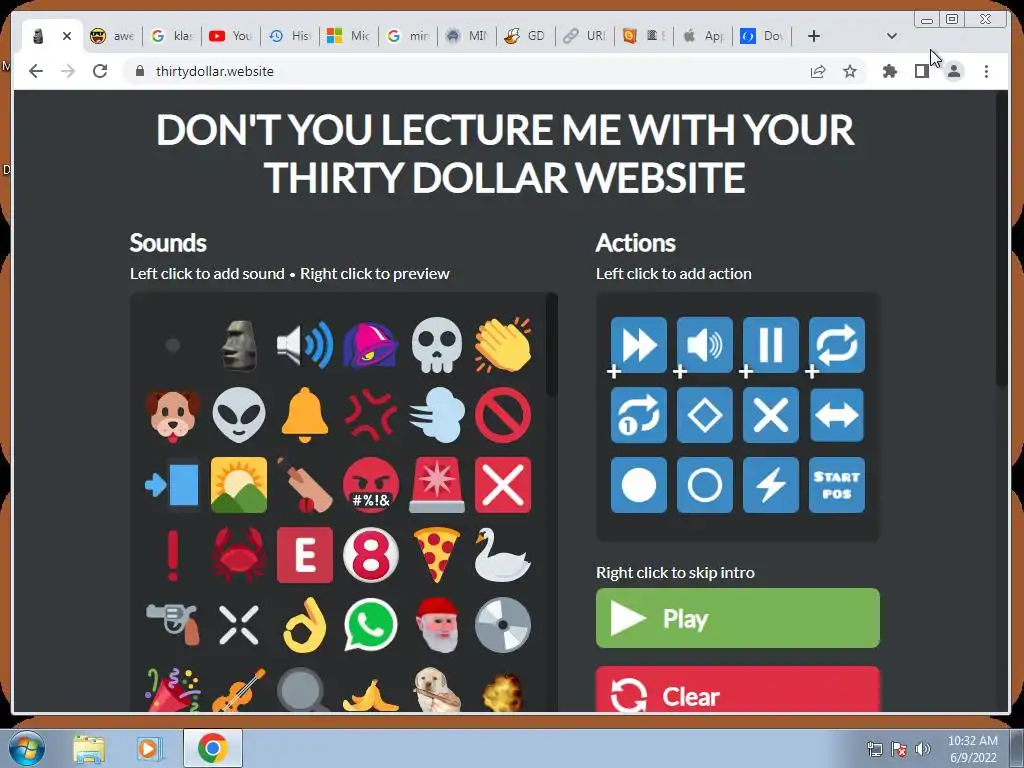The width and height of the screenshot is (1024, 768).
Task: Add the red siren light sound
Action: tap(437, 485)
